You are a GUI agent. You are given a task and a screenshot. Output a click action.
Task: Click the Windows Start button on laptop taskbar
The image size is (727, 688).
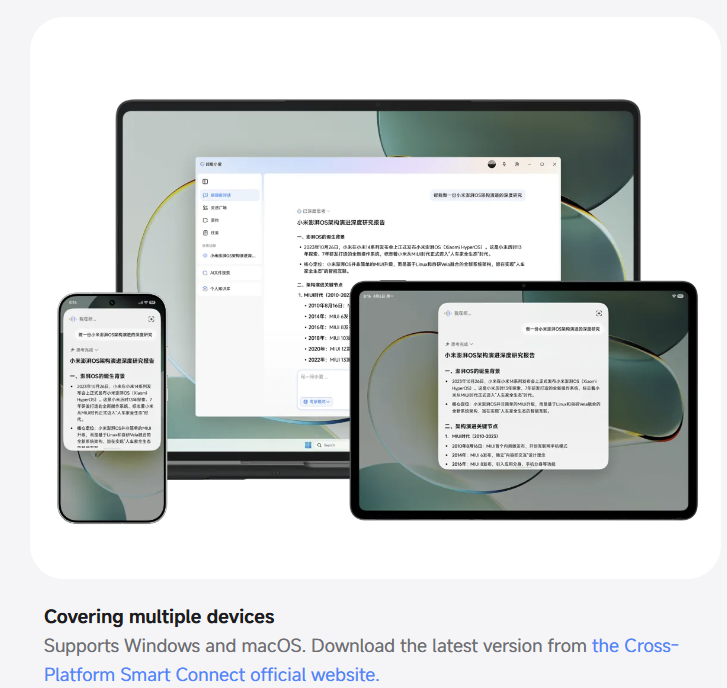click(308, 445)
